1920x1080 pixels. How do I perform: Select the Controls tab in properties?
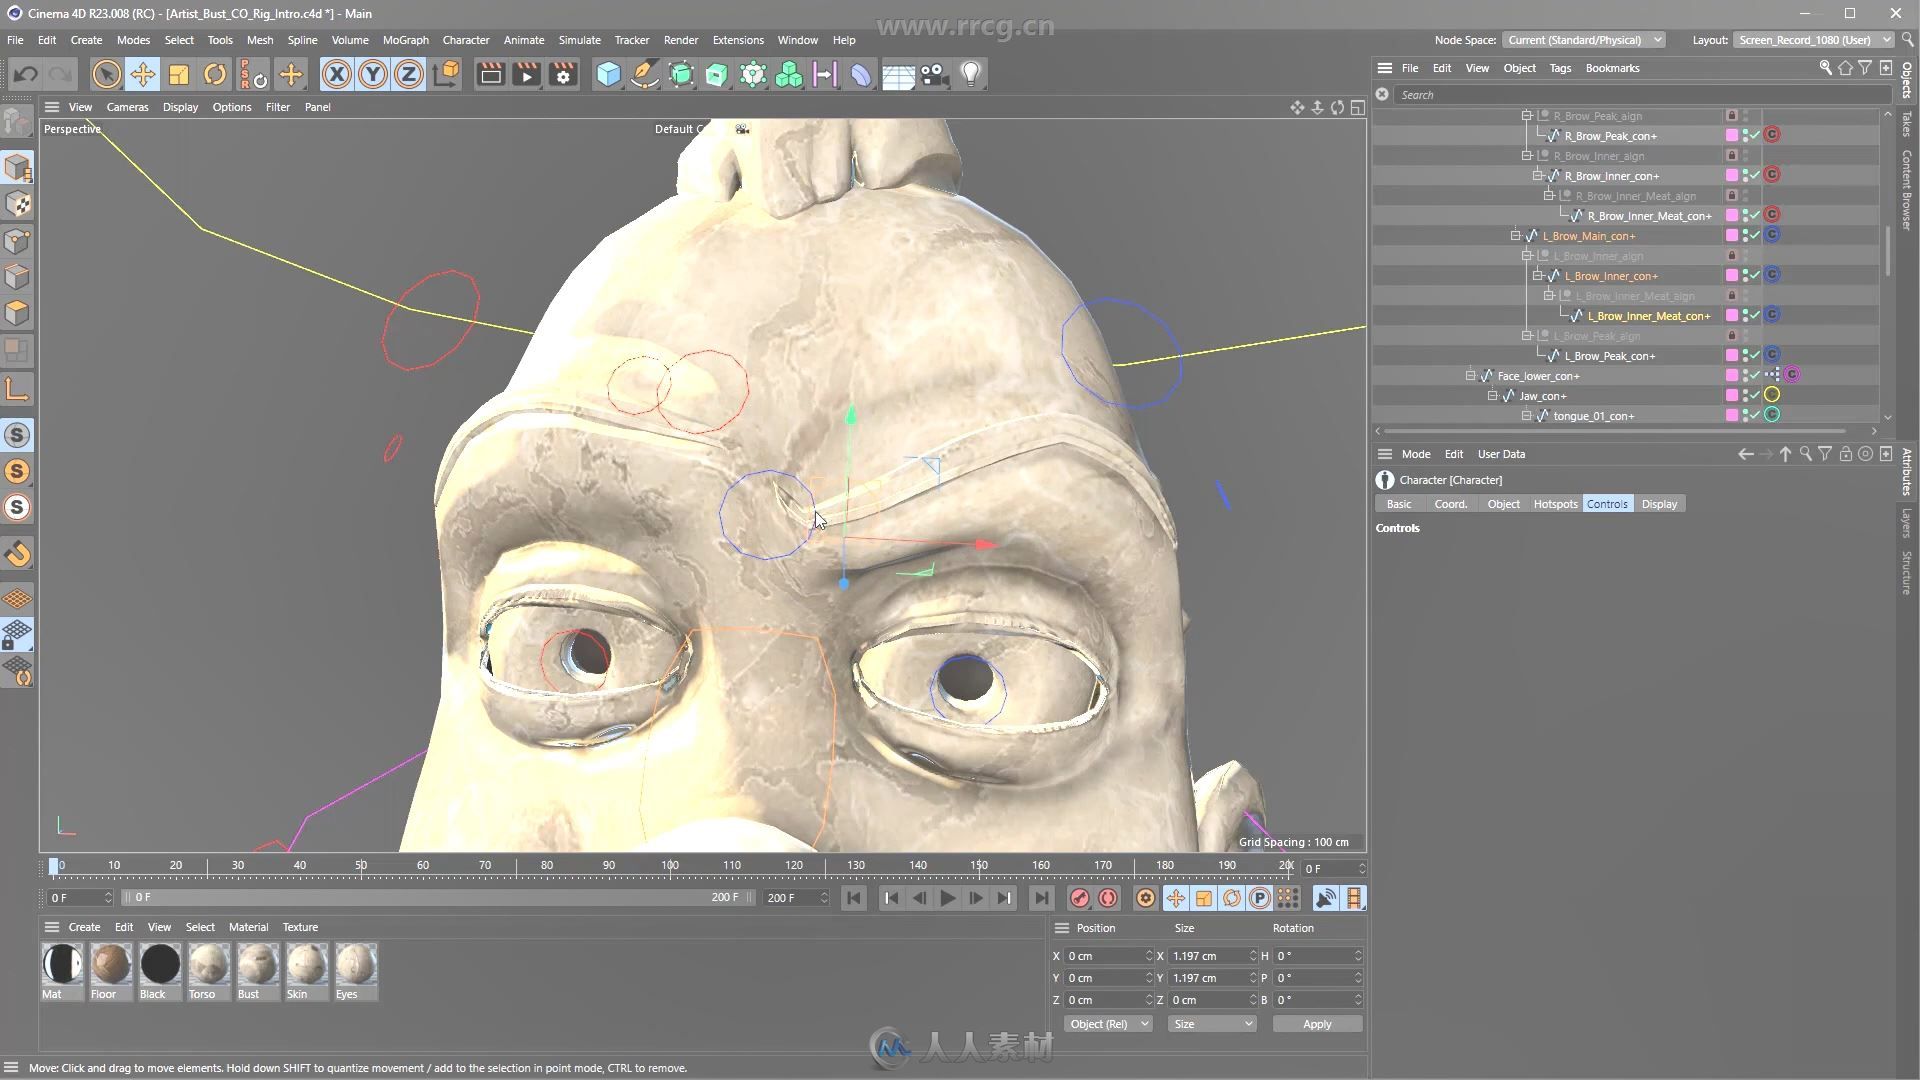point(1606,504)
